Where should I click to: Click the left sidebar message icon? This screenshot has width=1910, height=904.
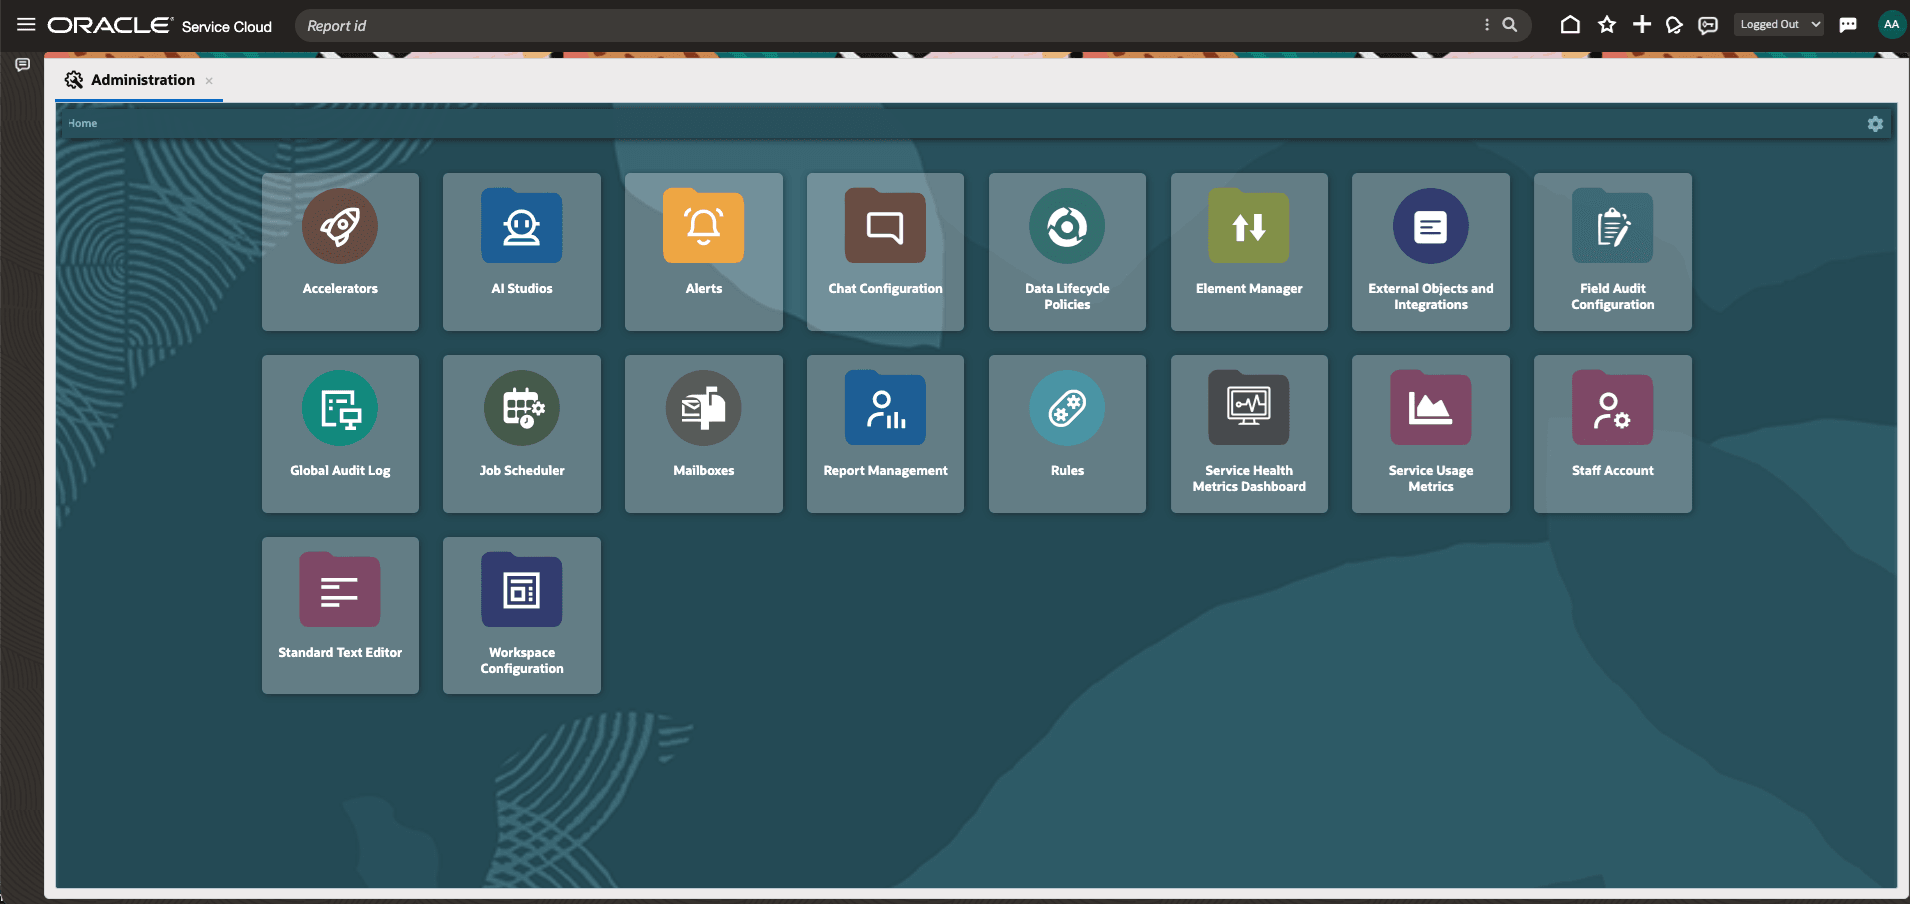[x=22, y=65]
